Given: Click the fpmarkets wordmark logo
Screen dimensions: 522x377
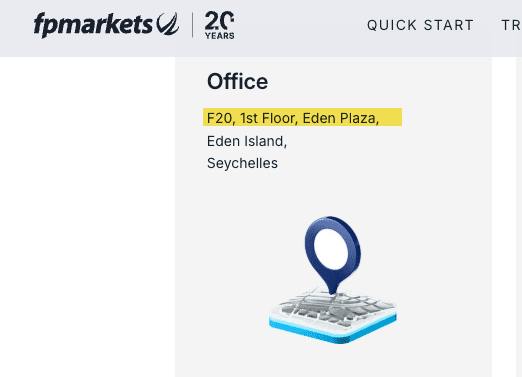Looking at the screenshot, I should tap(93, 25).
